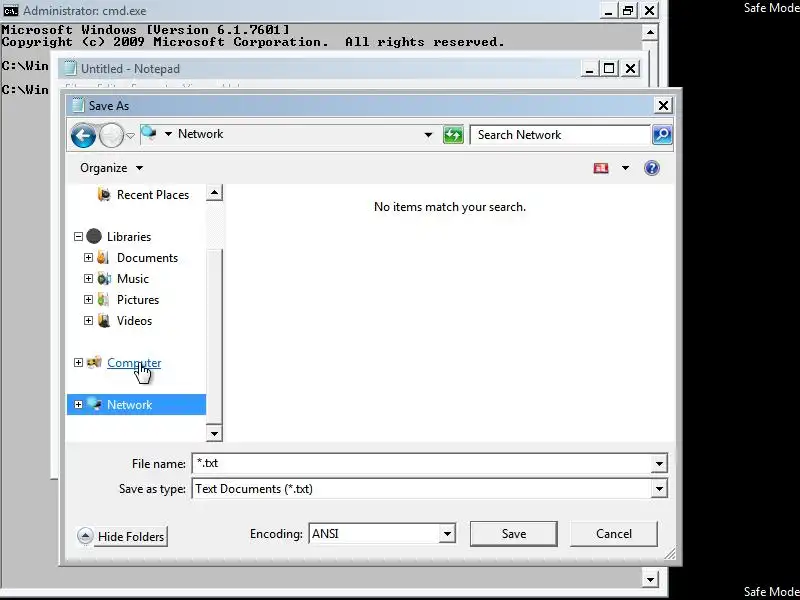
Task: Expand the Network tree node
Action: (78, 405)
